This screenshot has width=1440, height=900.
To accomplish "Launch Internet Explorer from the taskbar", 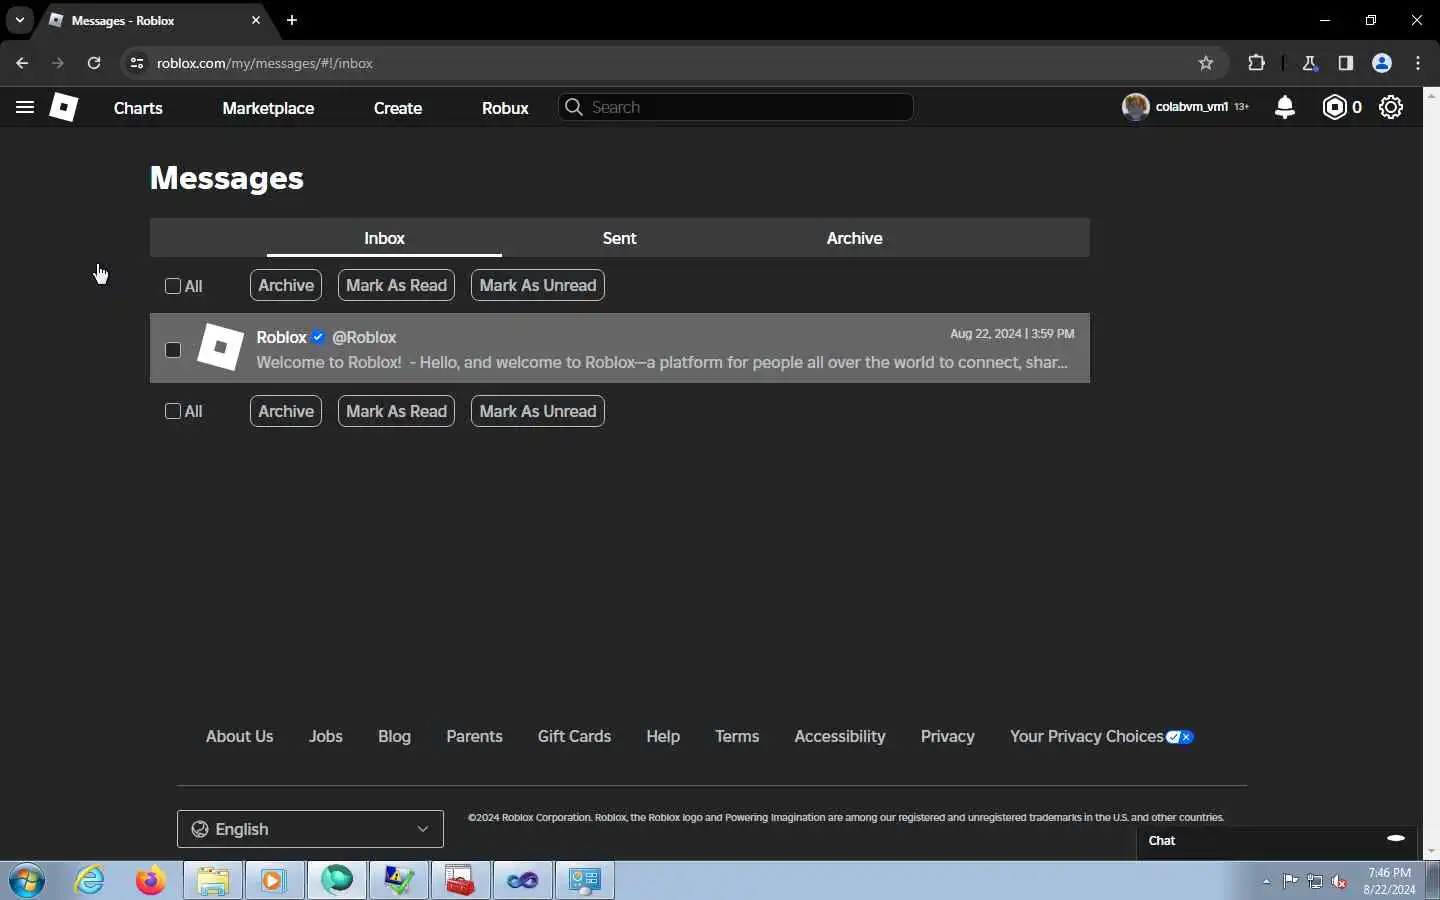I will tap(90, 881).
